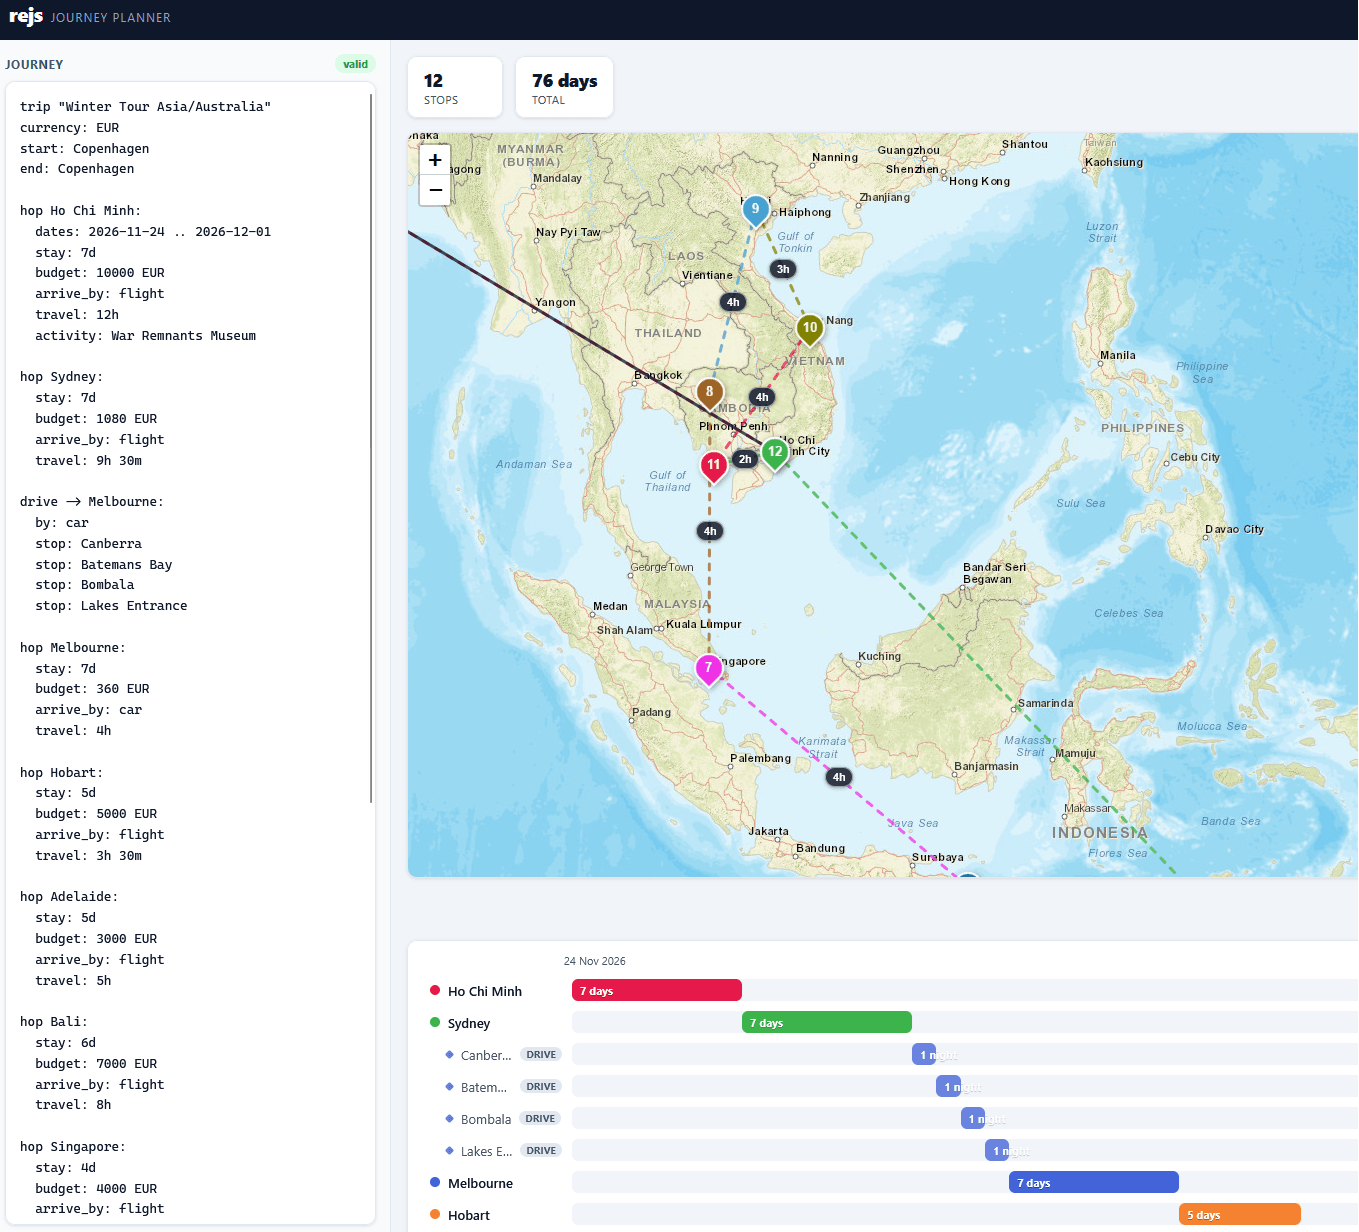Click the 'end: Copenhagen' line
The image size is (1359, 1232).
[77, 169]
